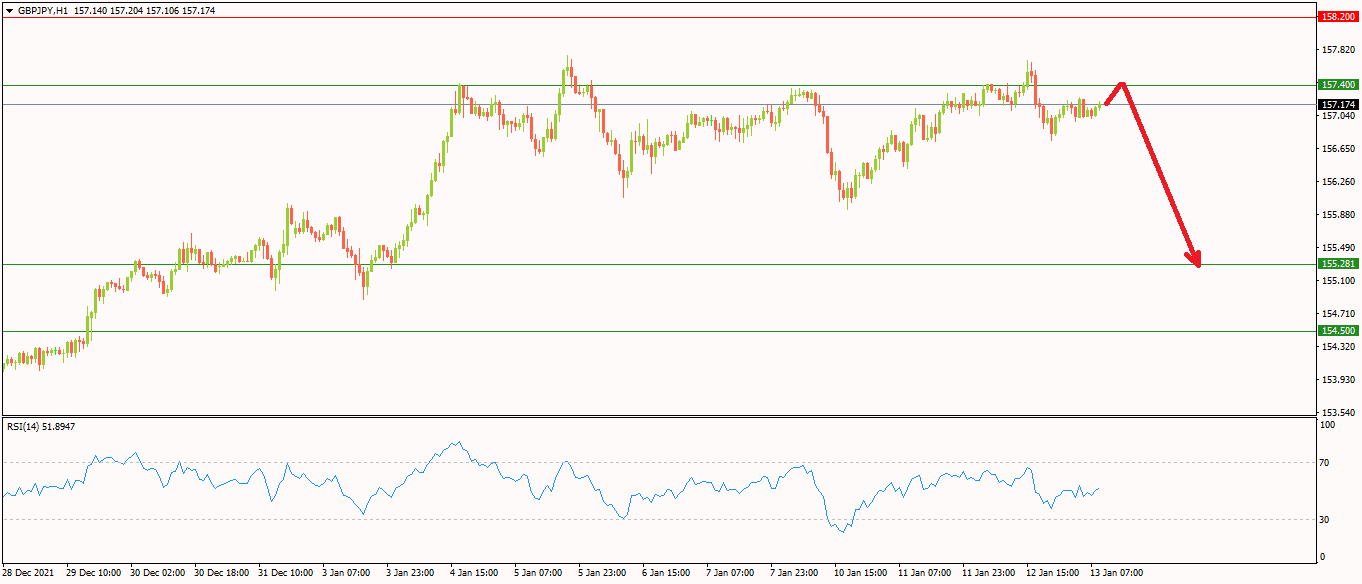Click the 4 Jan 15:00 time label

(475, 573)
